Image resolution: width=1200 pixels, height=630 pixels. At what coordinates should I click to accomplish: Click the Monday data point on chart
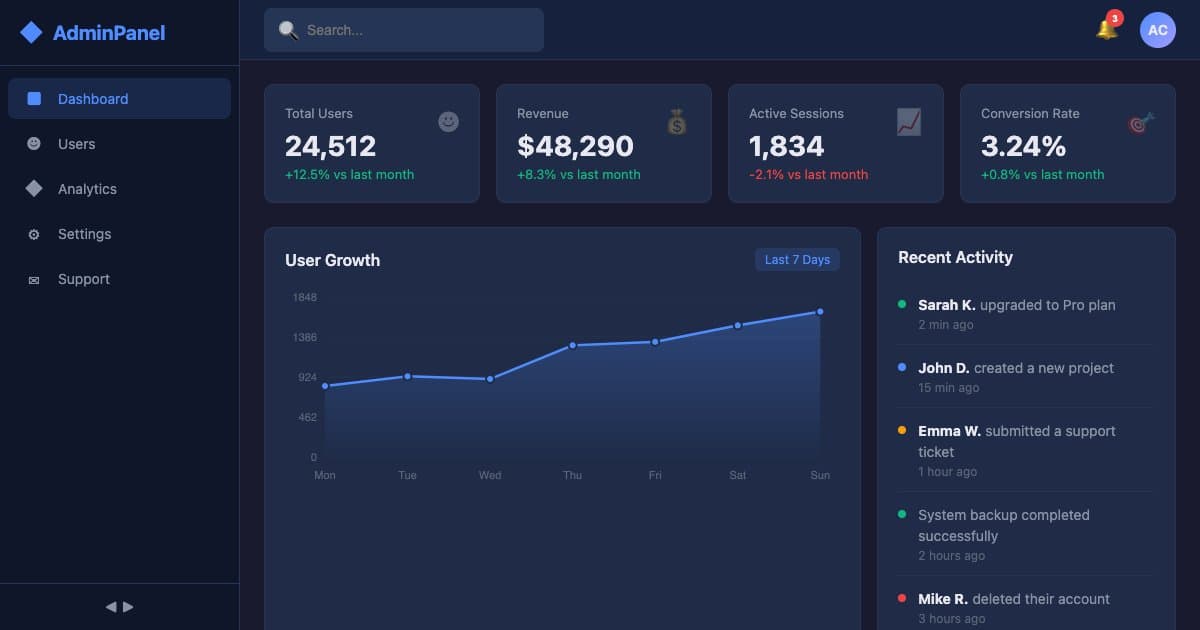point(325,386)
